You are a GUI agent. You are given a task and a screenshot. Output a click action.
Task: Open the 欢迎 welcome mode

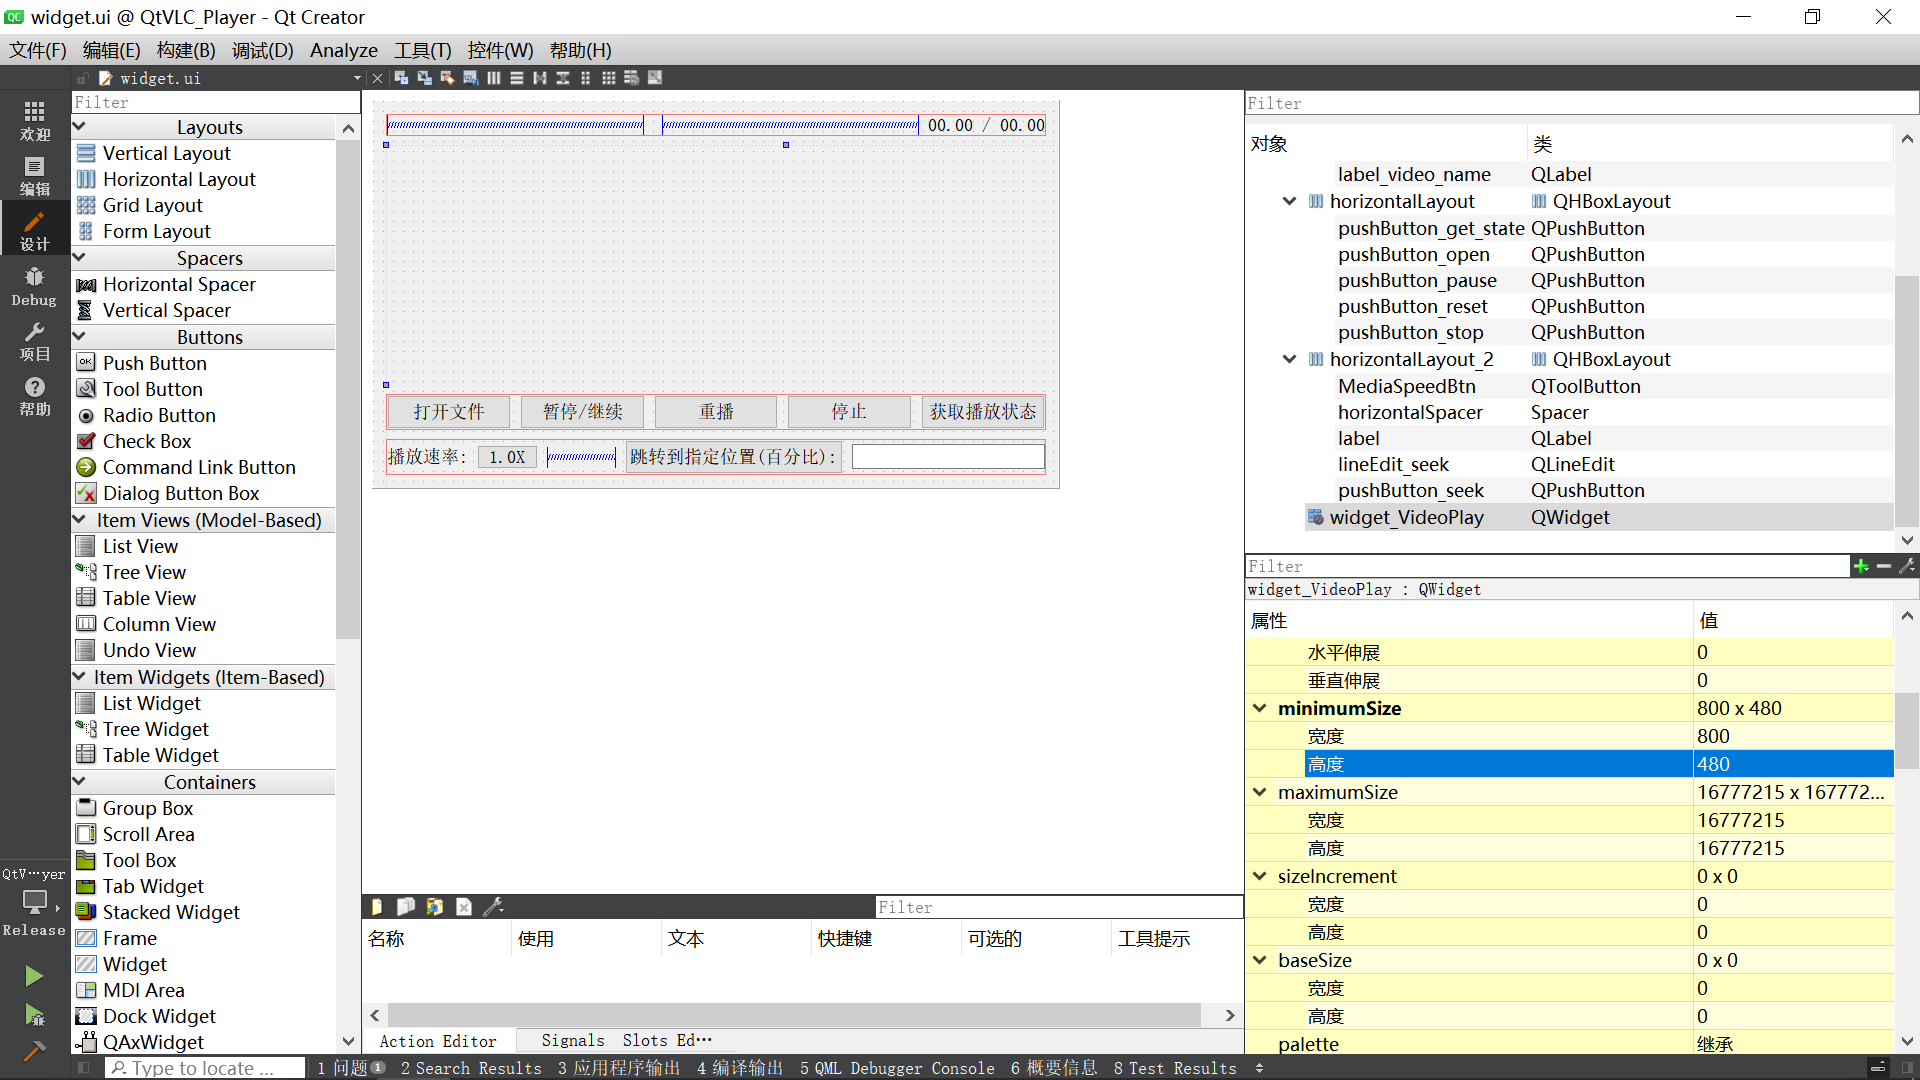(34, 121)
